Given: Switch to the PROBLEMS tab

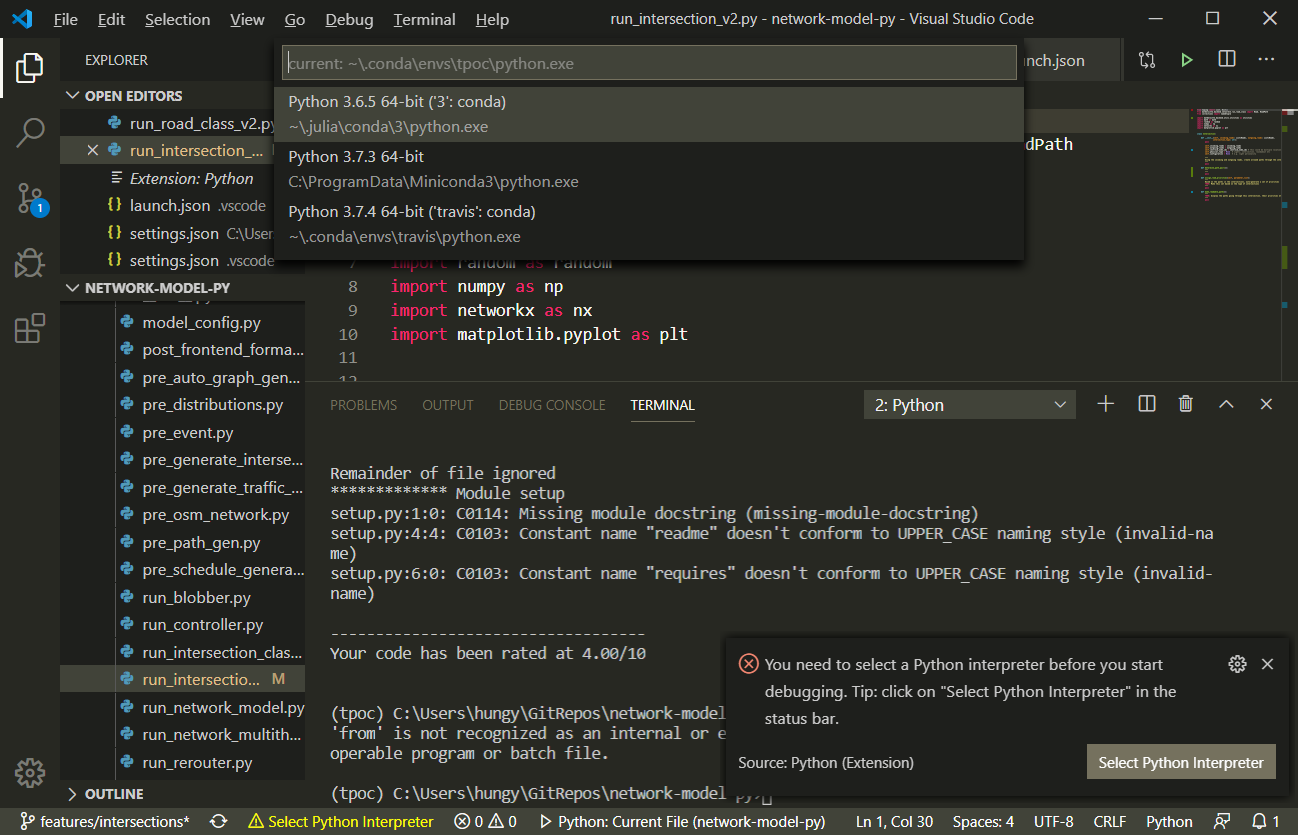Looking at the screenshot, I should pyautogui.click(x=363, y=405).
